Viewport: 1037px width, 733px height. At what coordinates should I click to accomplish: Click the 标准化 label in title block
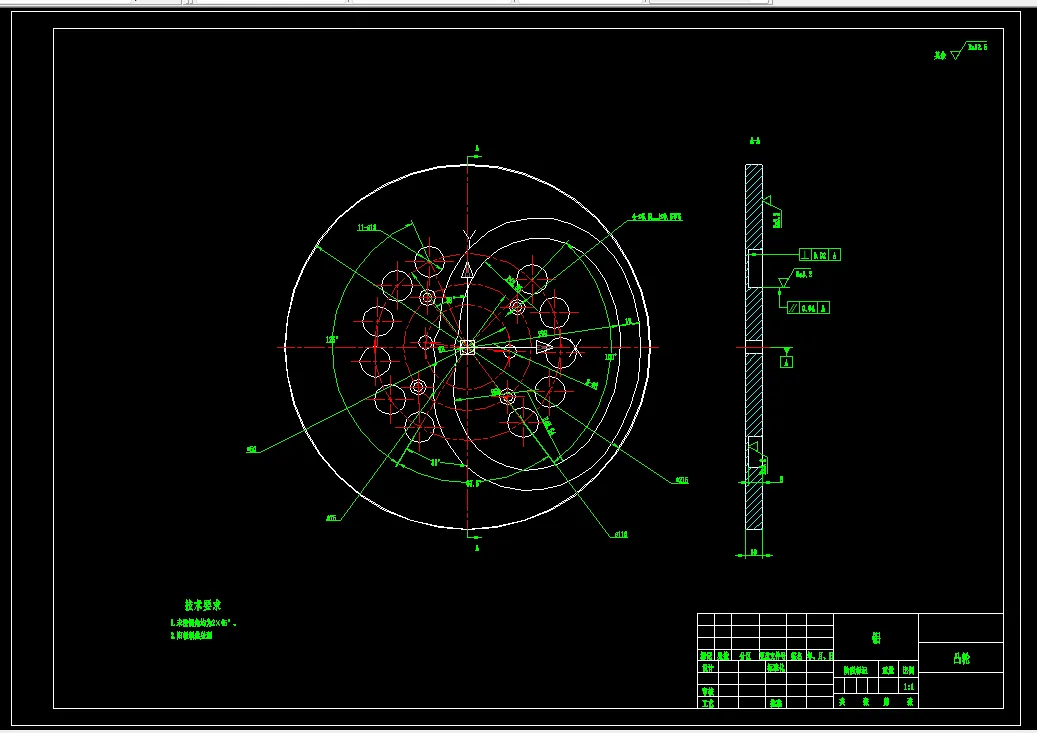pos(776,668)
